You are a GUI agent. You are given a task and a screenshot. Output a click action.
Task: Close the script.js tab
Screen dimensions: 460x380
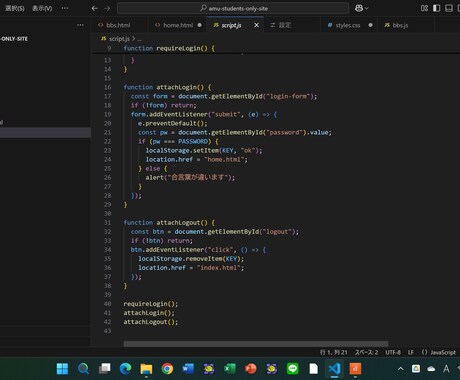(x=256, y=25)
